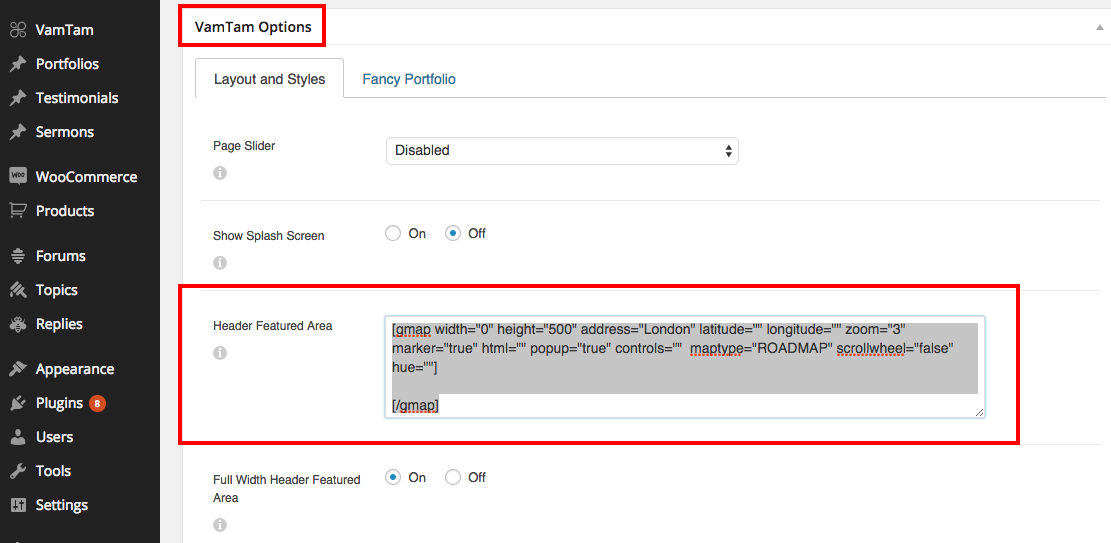The height and width of the screenshot is (543, 1111).
Task: Click the info icon under Page Slider
Action: 220,172
